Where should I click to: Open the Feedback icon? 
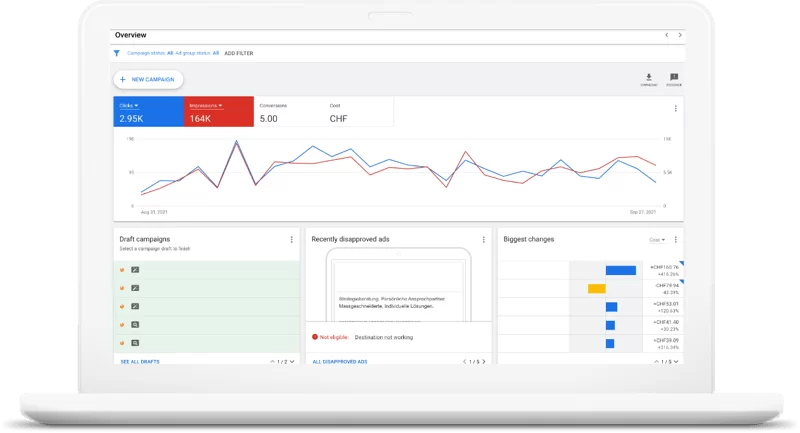coord(674,77)
